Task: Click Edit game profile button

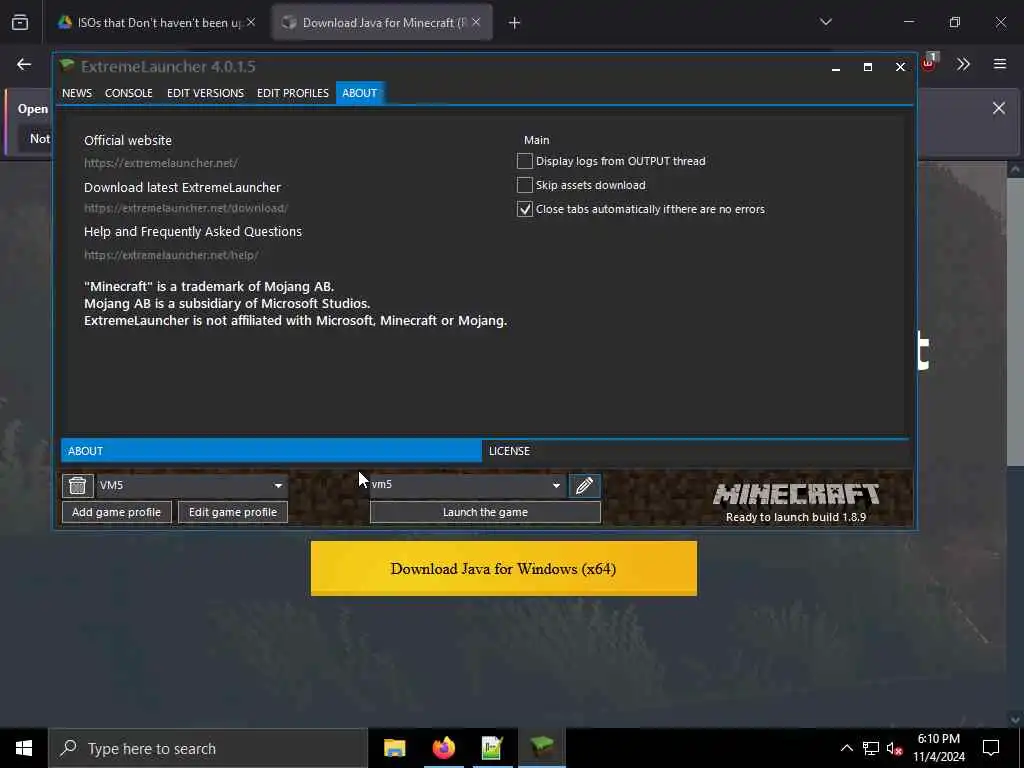Action: (232, 512)
